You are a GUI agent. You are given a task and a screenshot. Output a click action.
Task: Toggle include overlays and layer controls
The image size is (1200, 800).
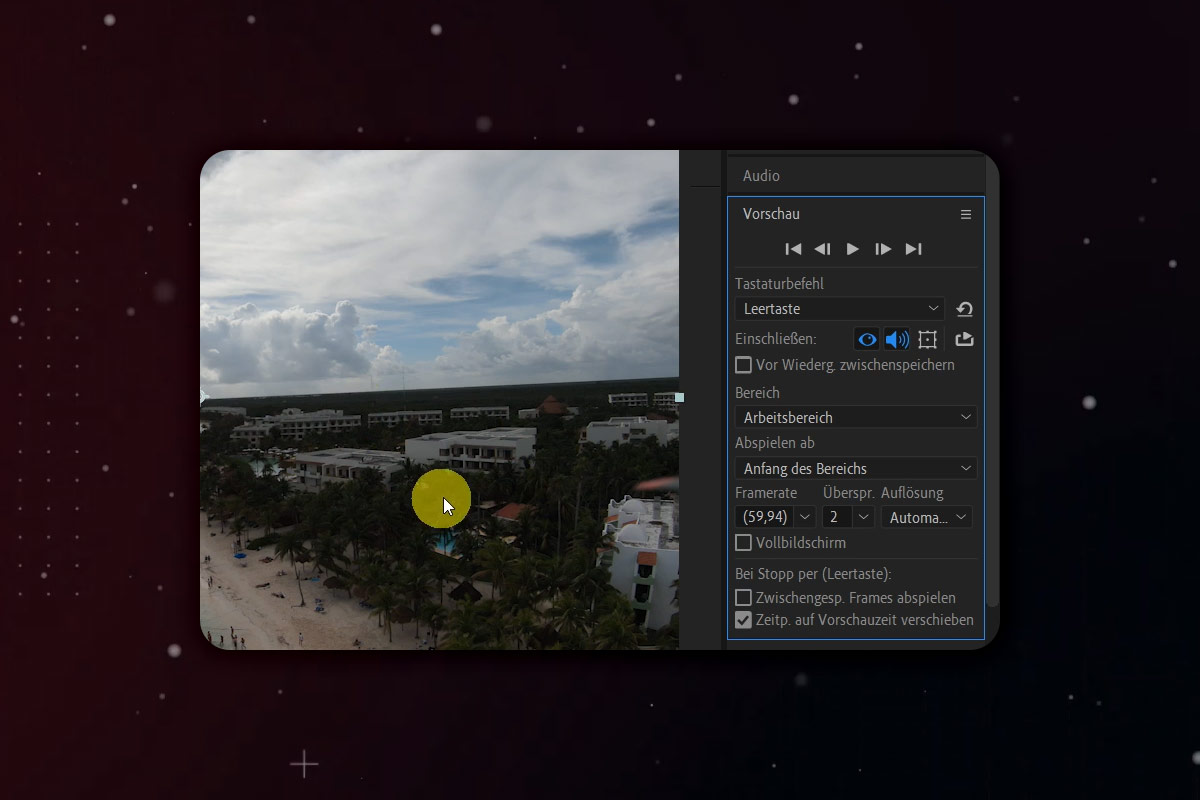[x=927, y=340]
